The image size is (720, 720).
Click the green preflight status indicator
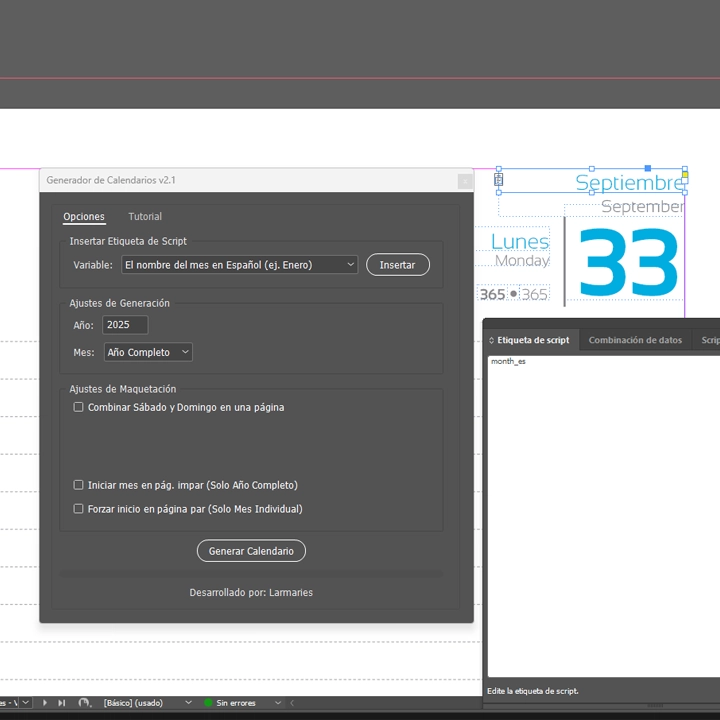click(x=208, y=703)
